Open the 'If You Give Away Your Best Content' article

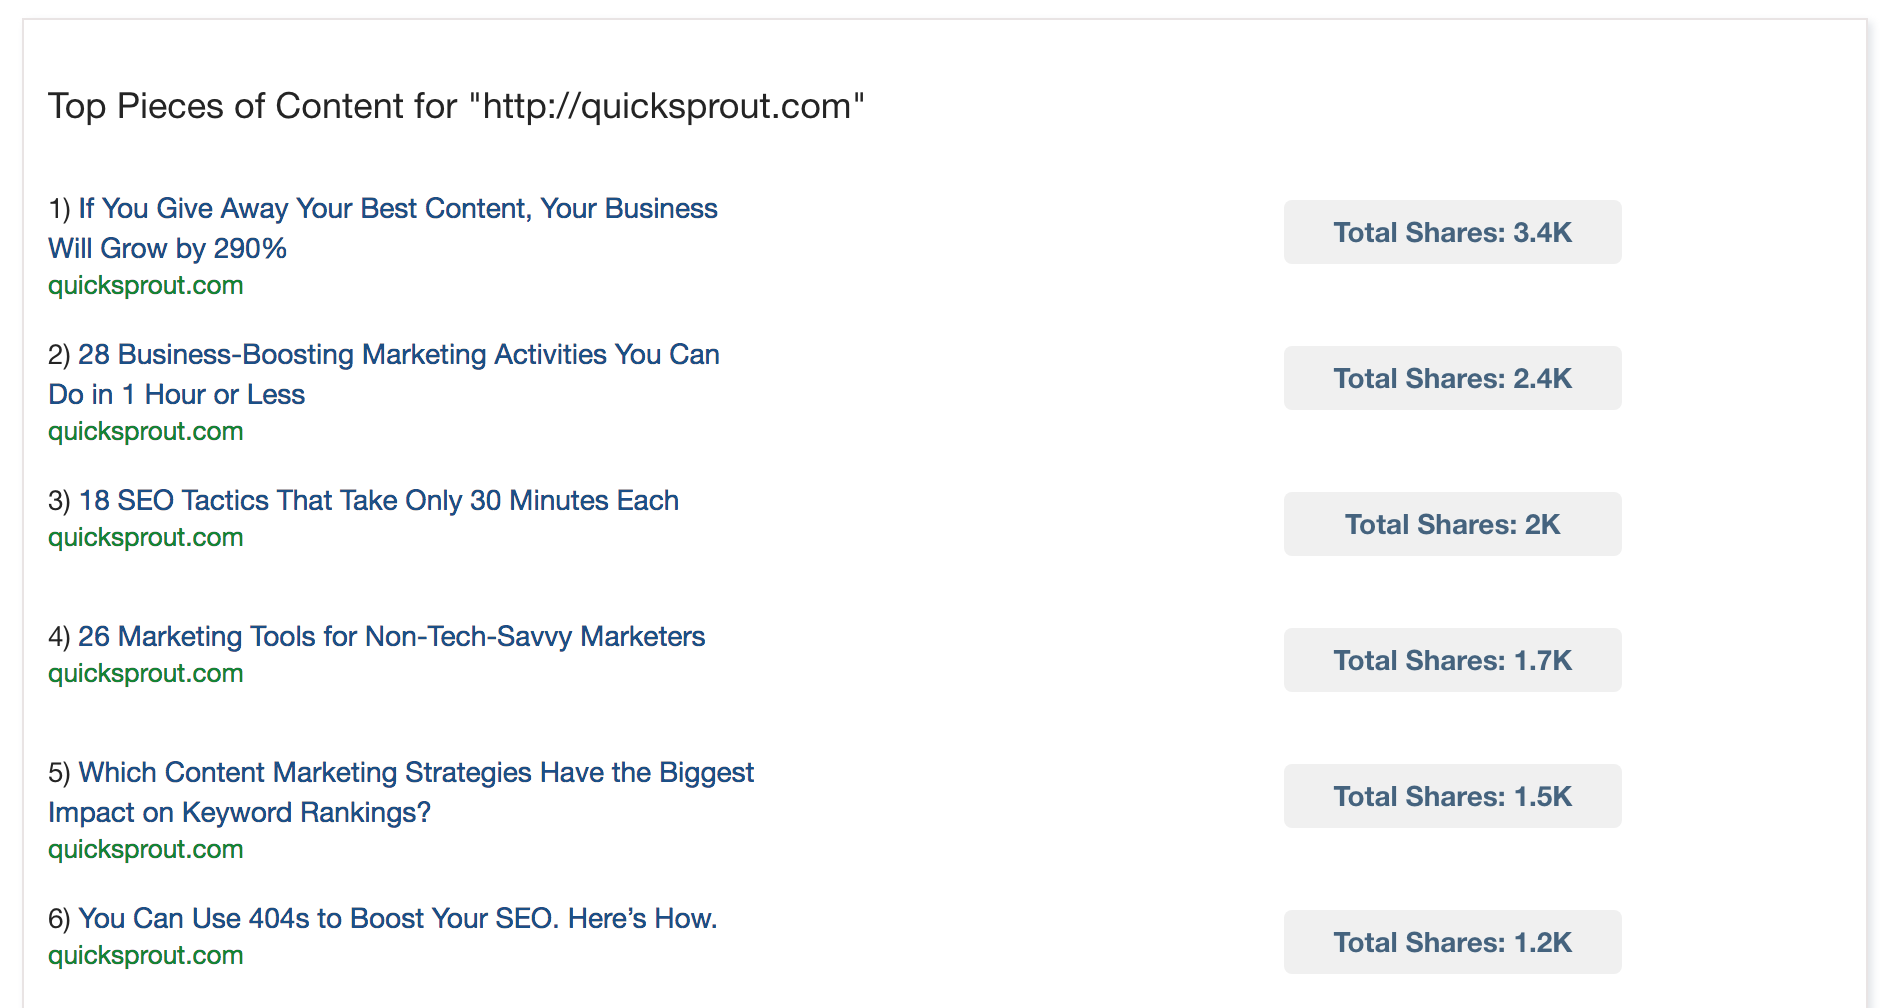point(397,209)
